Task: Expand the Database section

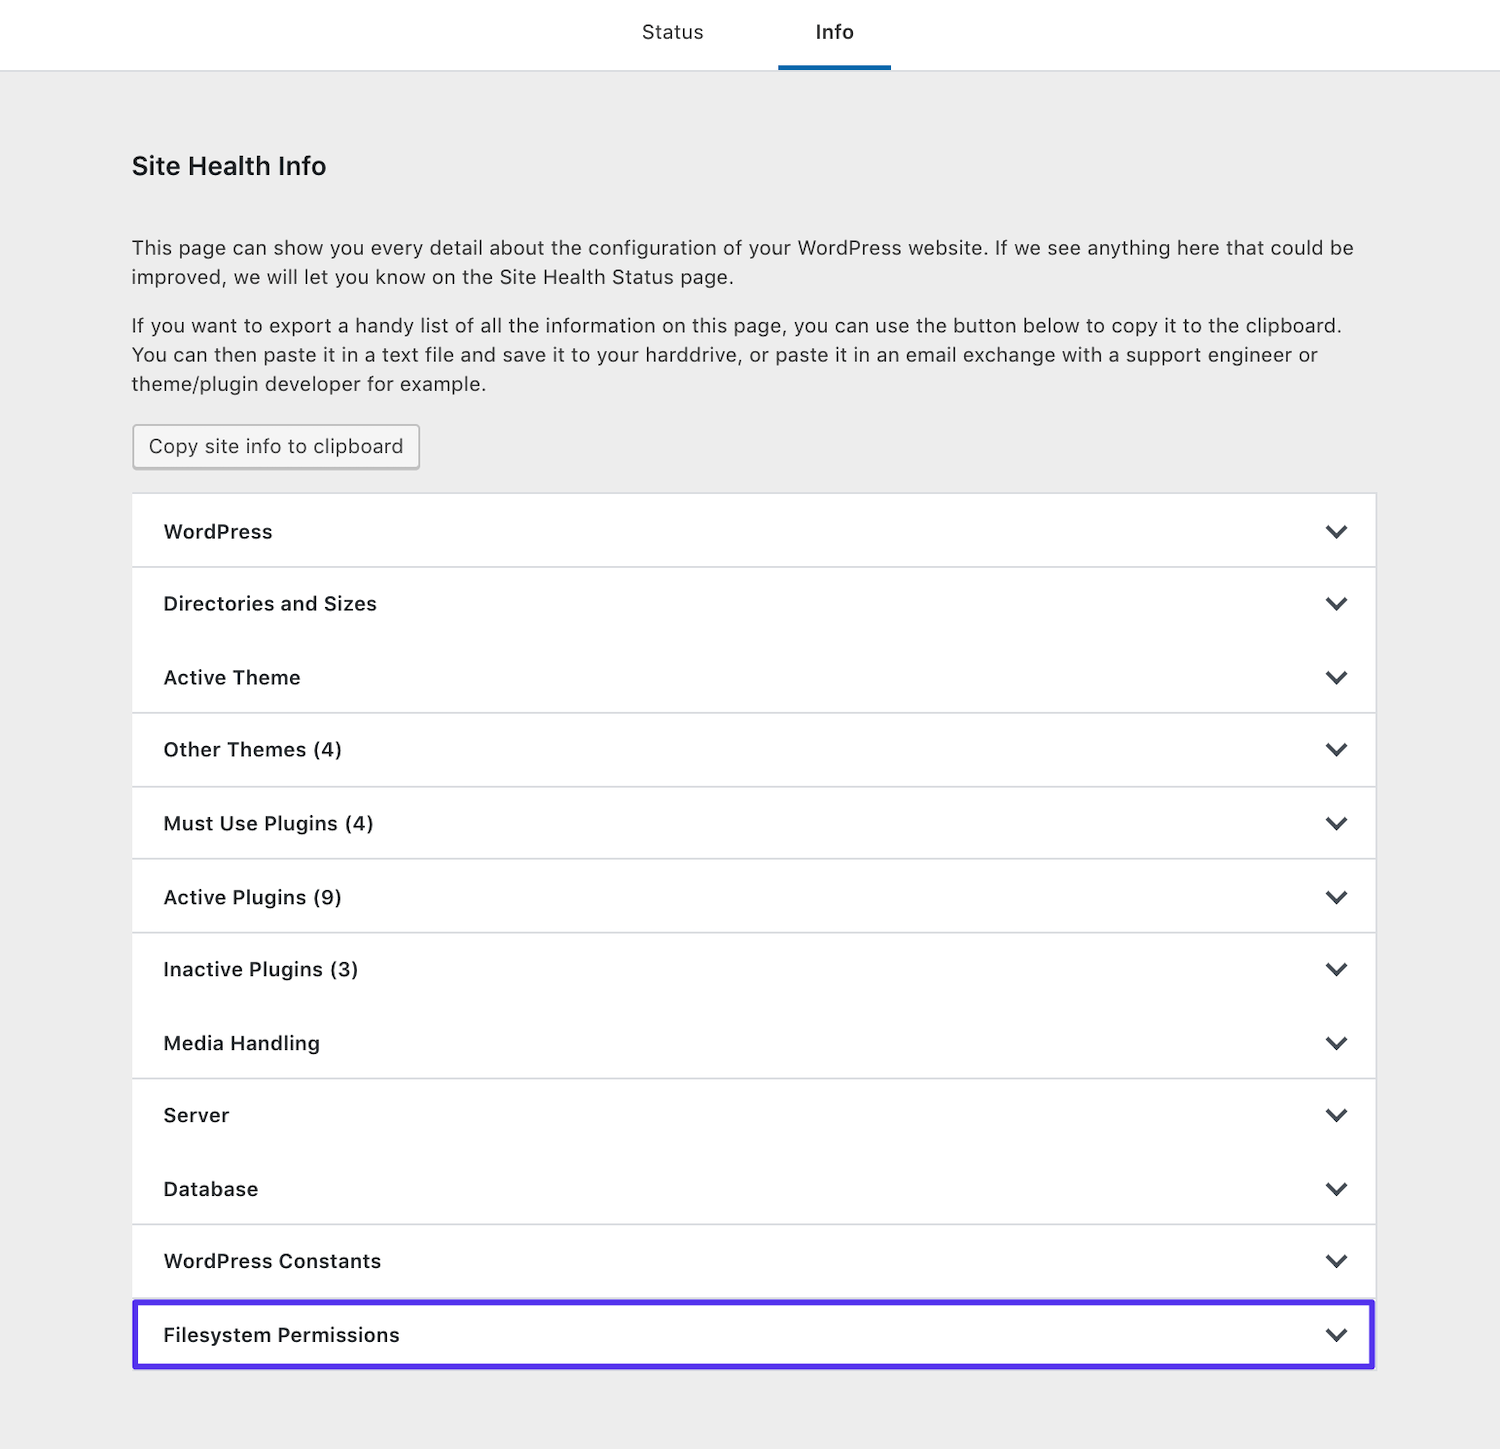Action: (x=1335, y=1189)
